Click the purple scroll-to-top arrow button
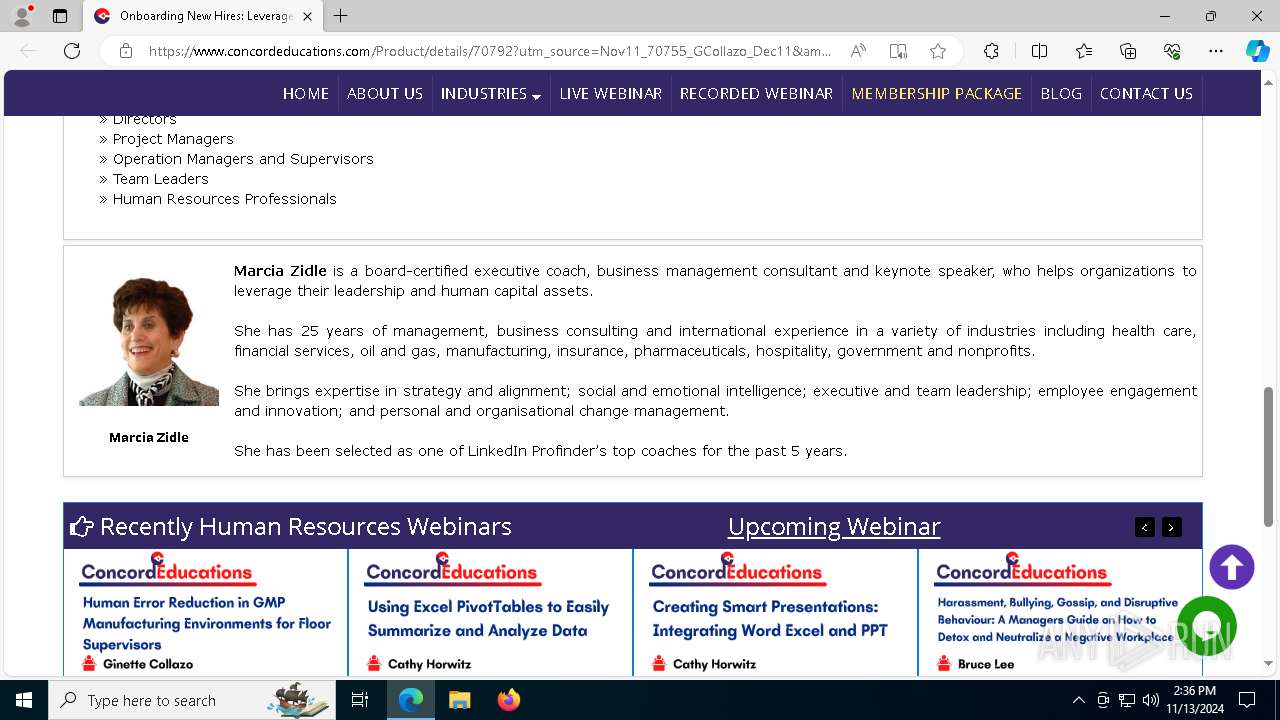This screenshot has height=720, width=1280. tap(1231, 567)
